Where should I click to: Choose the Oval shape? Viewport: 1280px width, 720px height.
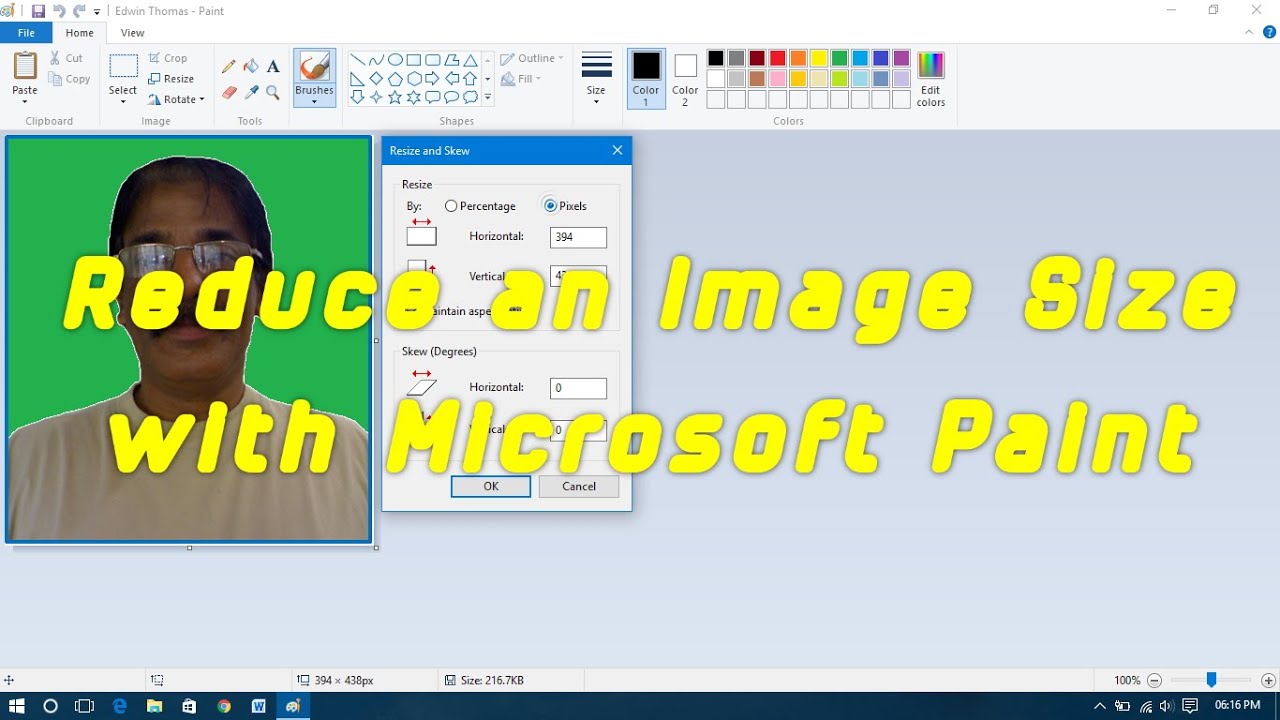(395, 60)
